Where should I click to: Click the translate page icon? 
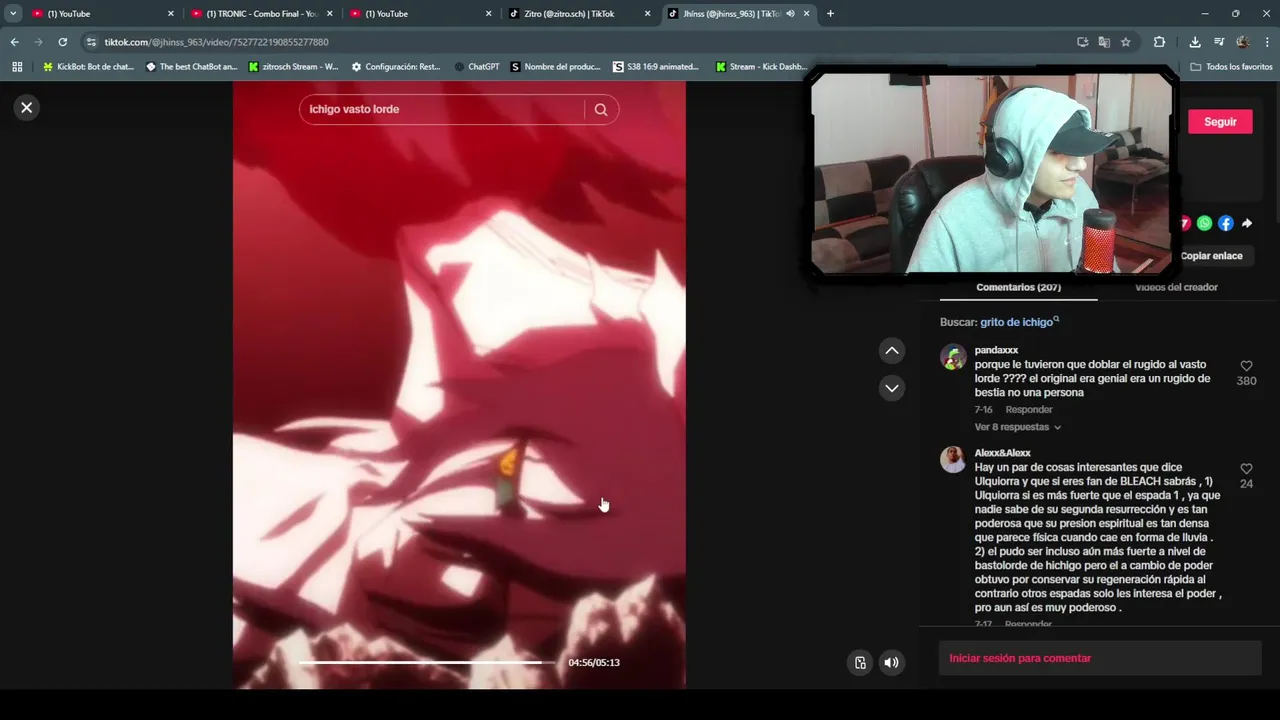[x=1104, y=42]
